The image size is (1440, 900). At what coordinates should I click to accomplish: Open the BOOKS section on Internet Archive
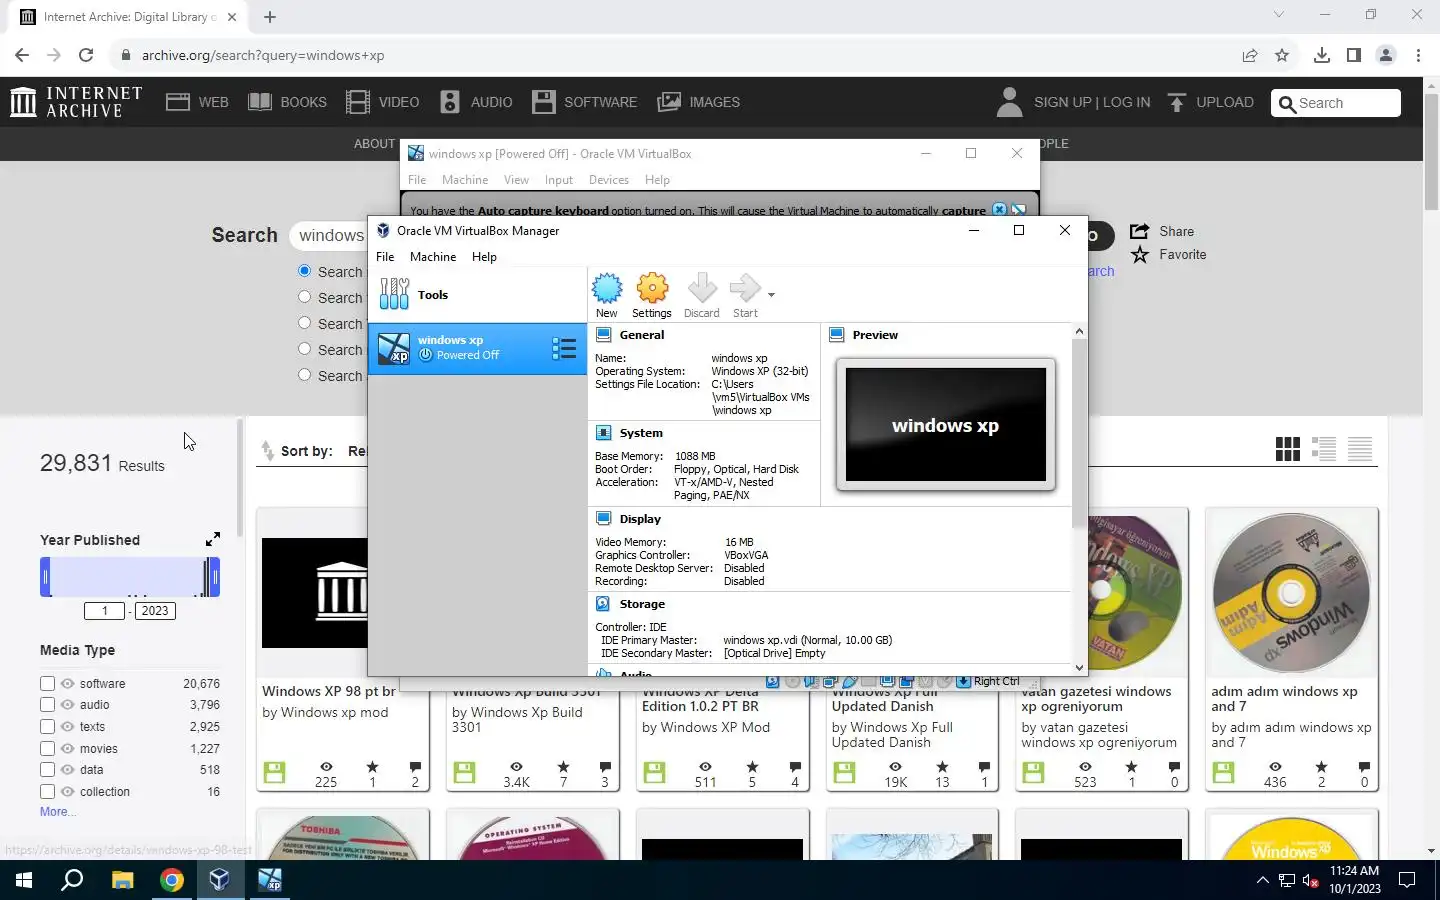click(x=287, y=102)
